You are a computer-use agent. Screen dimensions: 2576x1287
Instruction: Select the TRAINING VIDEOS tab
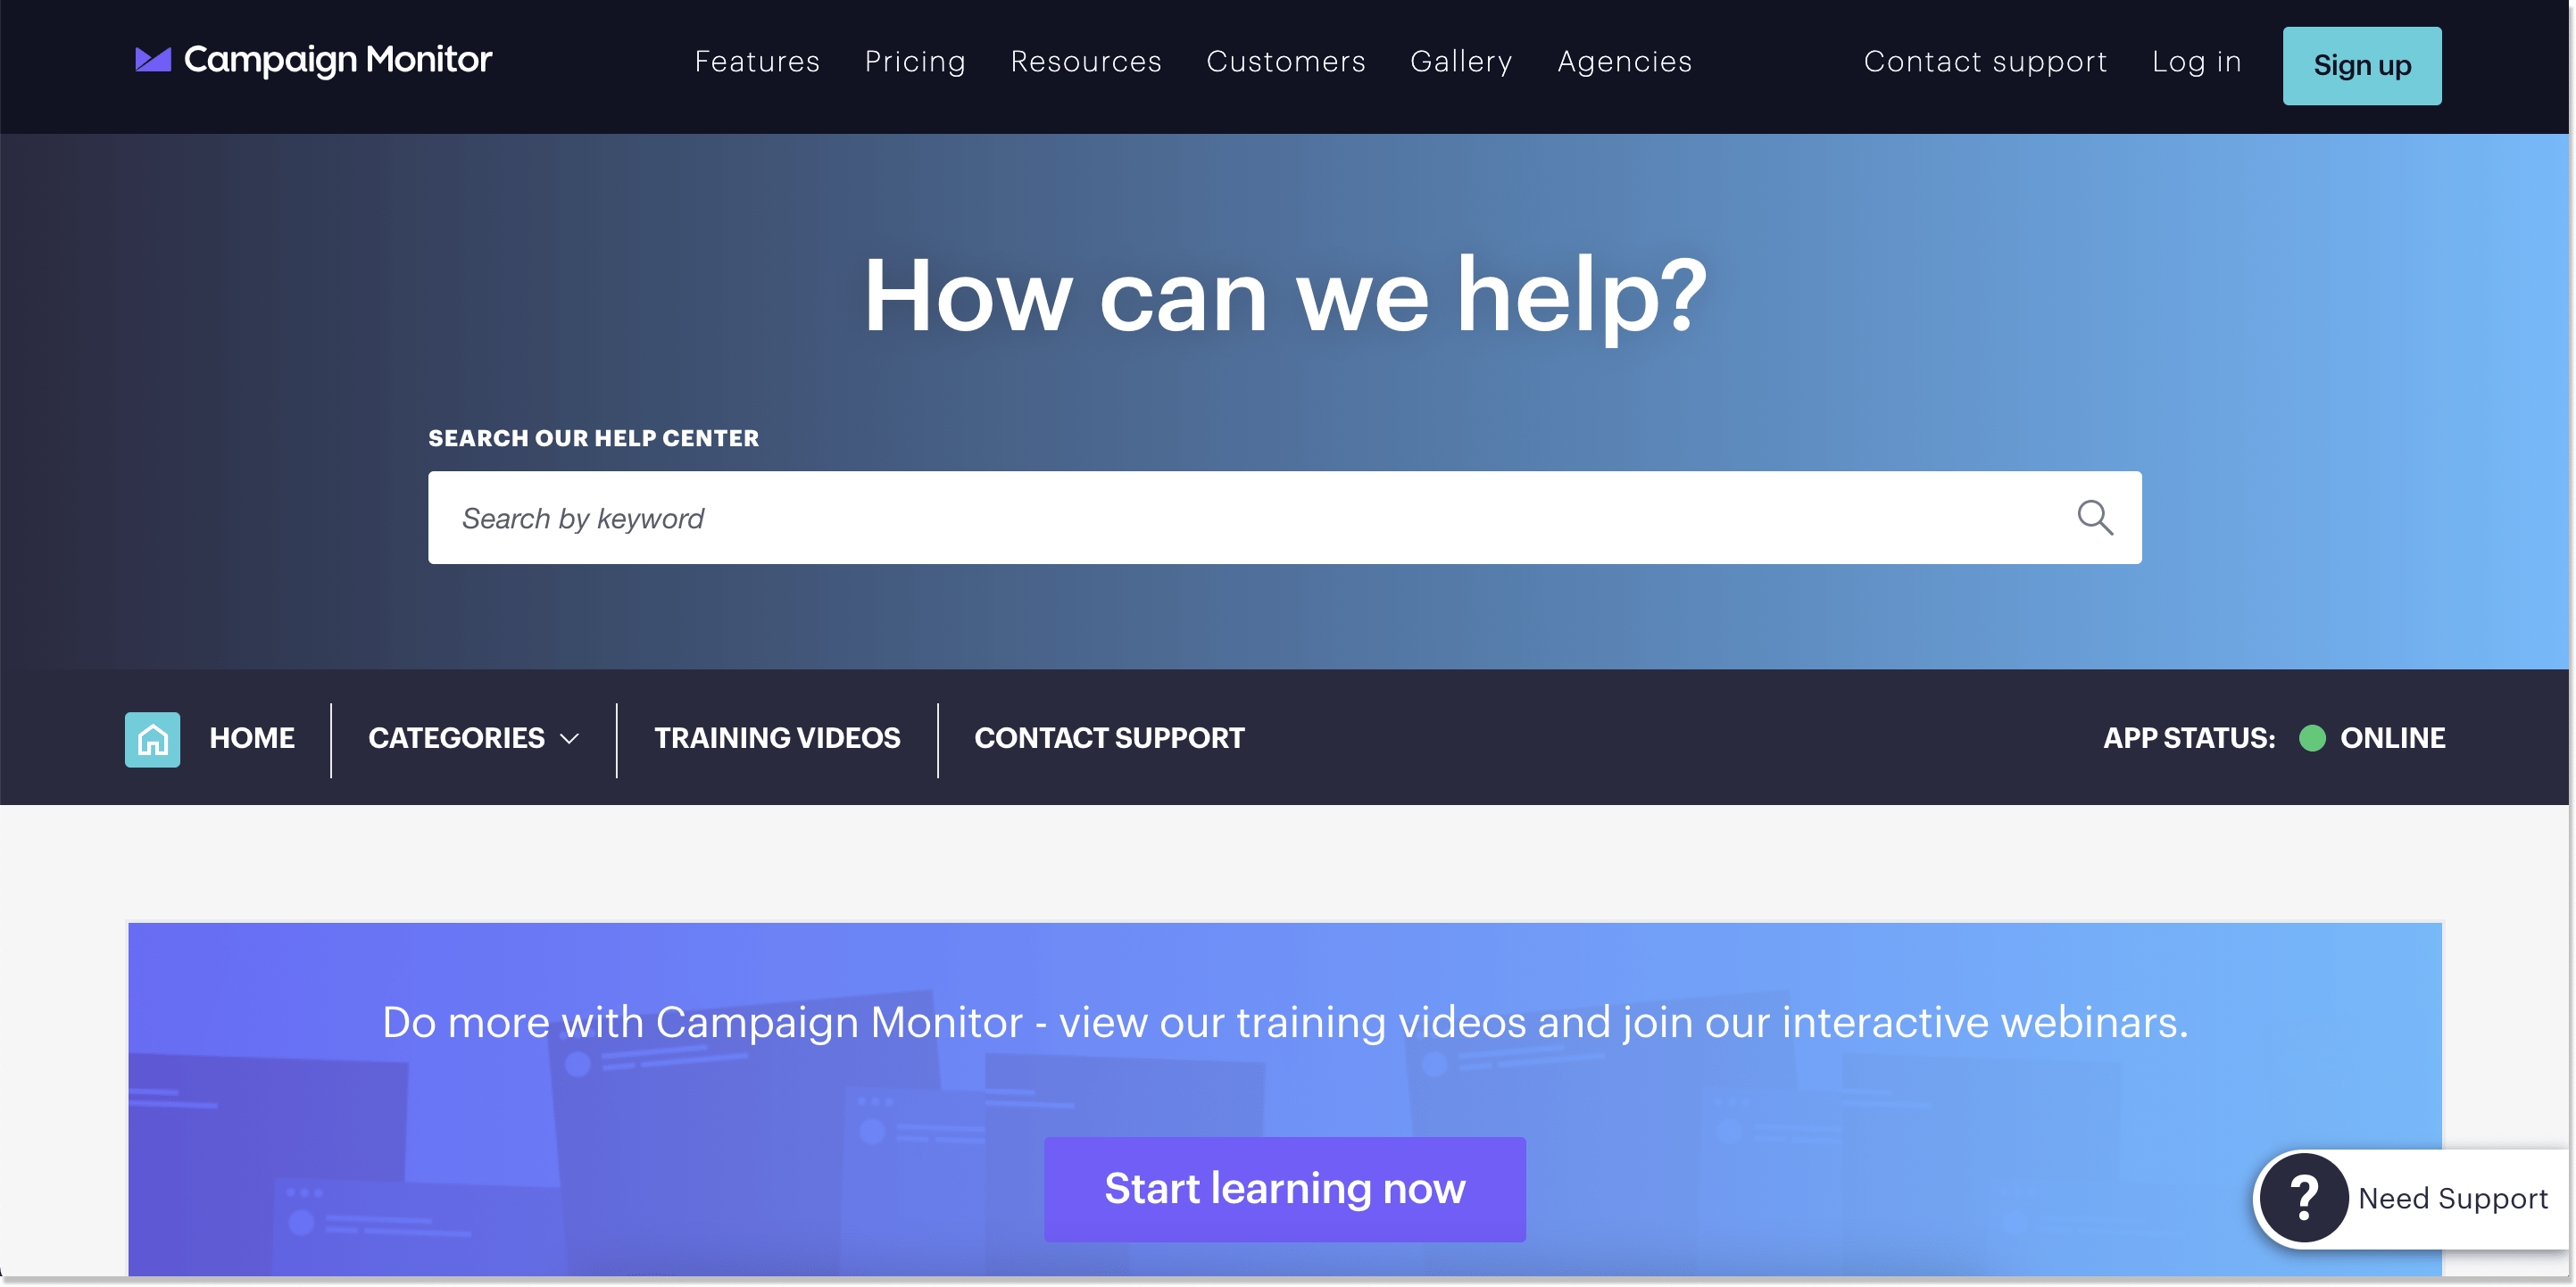(777, 738)
